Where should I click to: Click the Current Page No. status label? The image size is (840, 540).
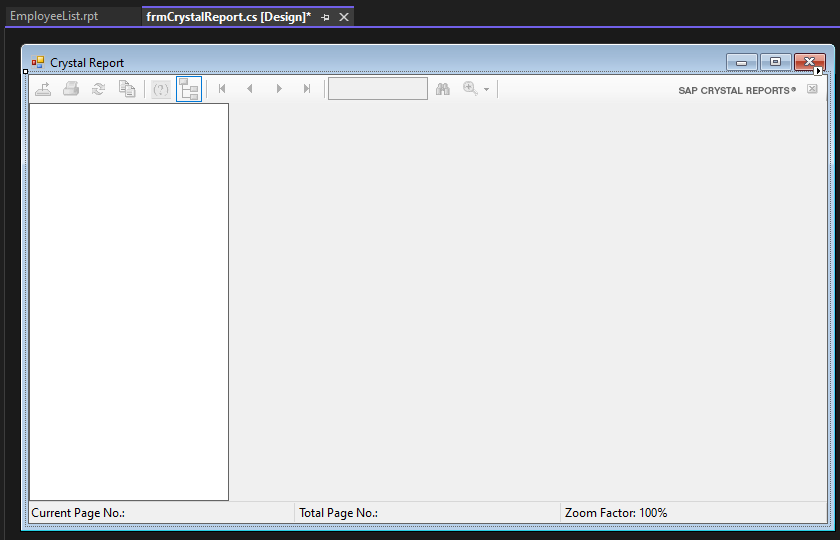(78, 513)
